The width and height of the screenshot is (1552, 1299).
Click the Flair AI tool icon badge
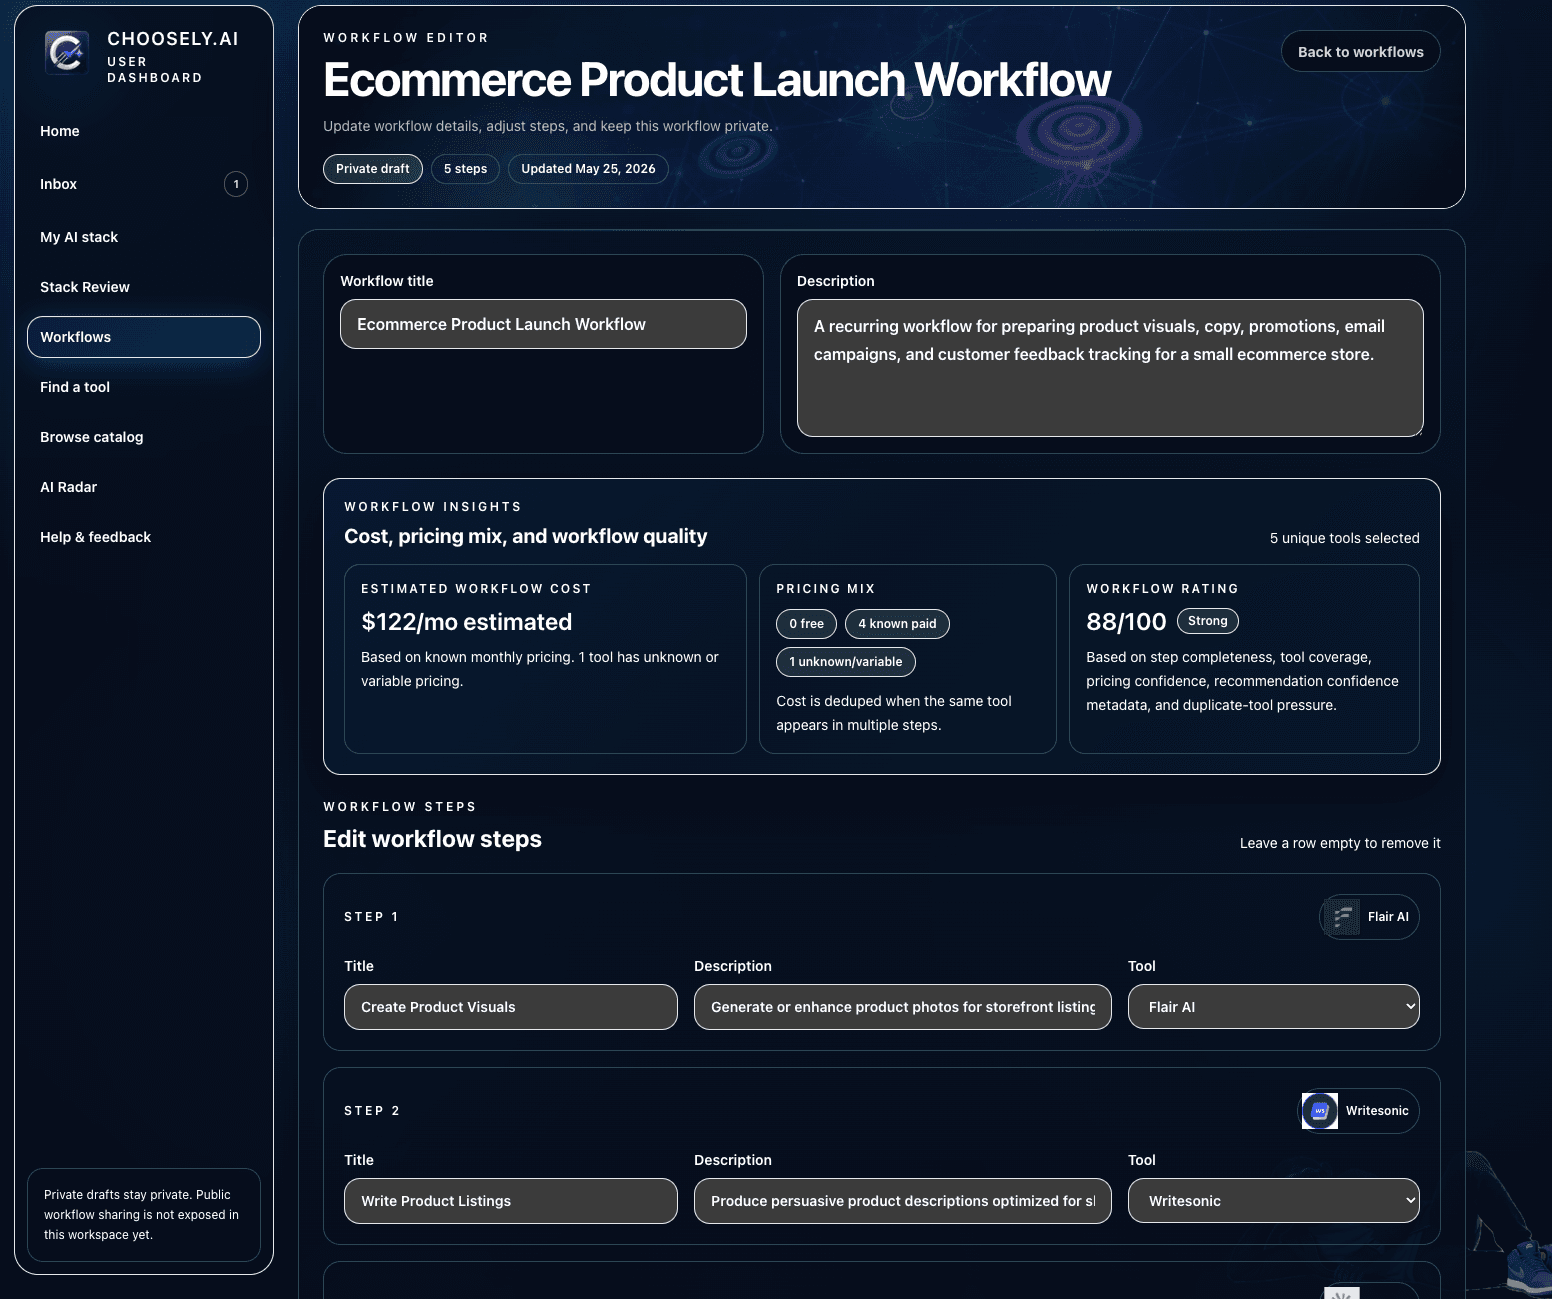point(1342,917)
